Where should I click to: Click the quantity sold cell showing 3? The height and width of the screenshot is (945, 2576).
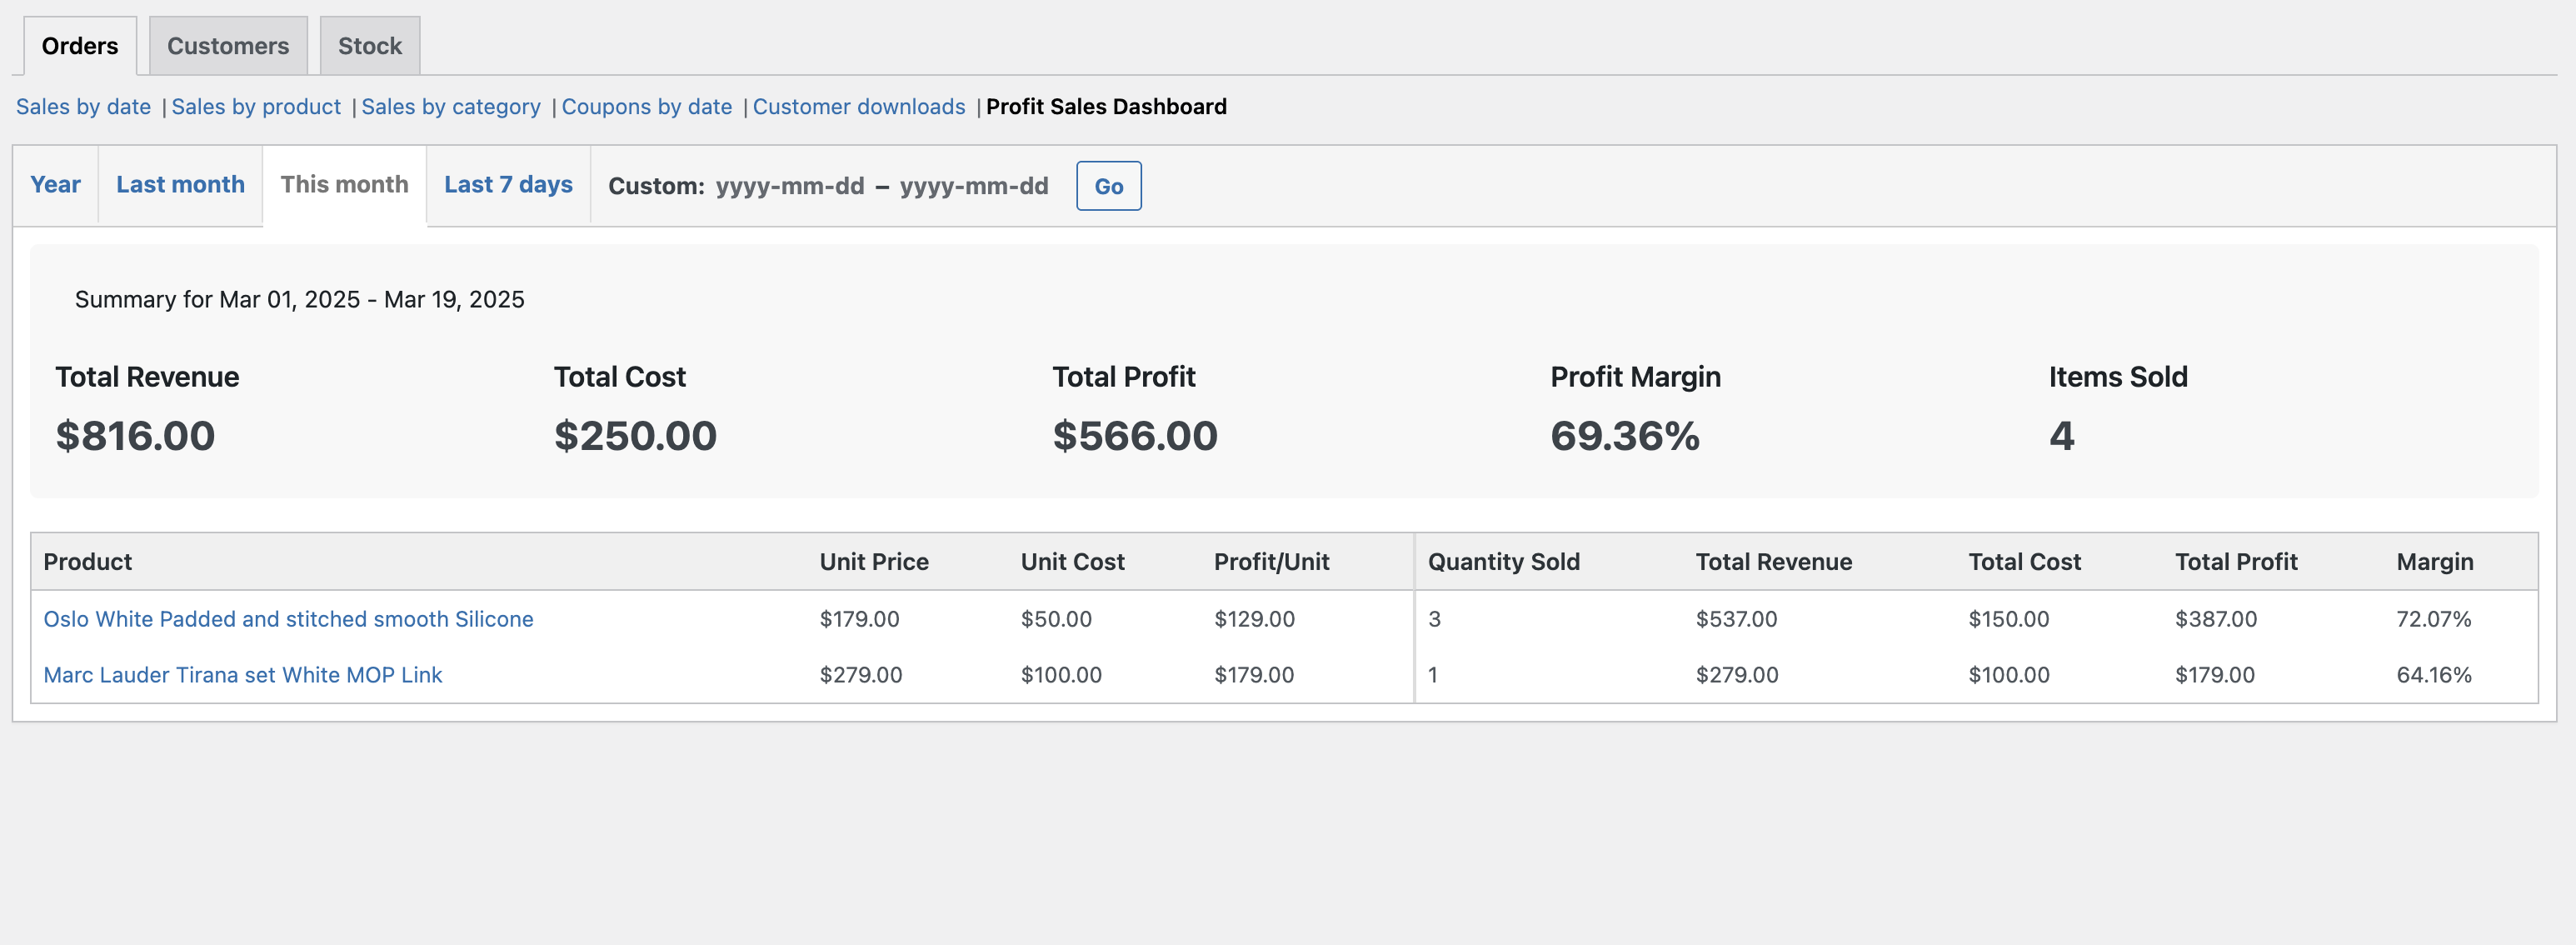[x=1434, y=619]
